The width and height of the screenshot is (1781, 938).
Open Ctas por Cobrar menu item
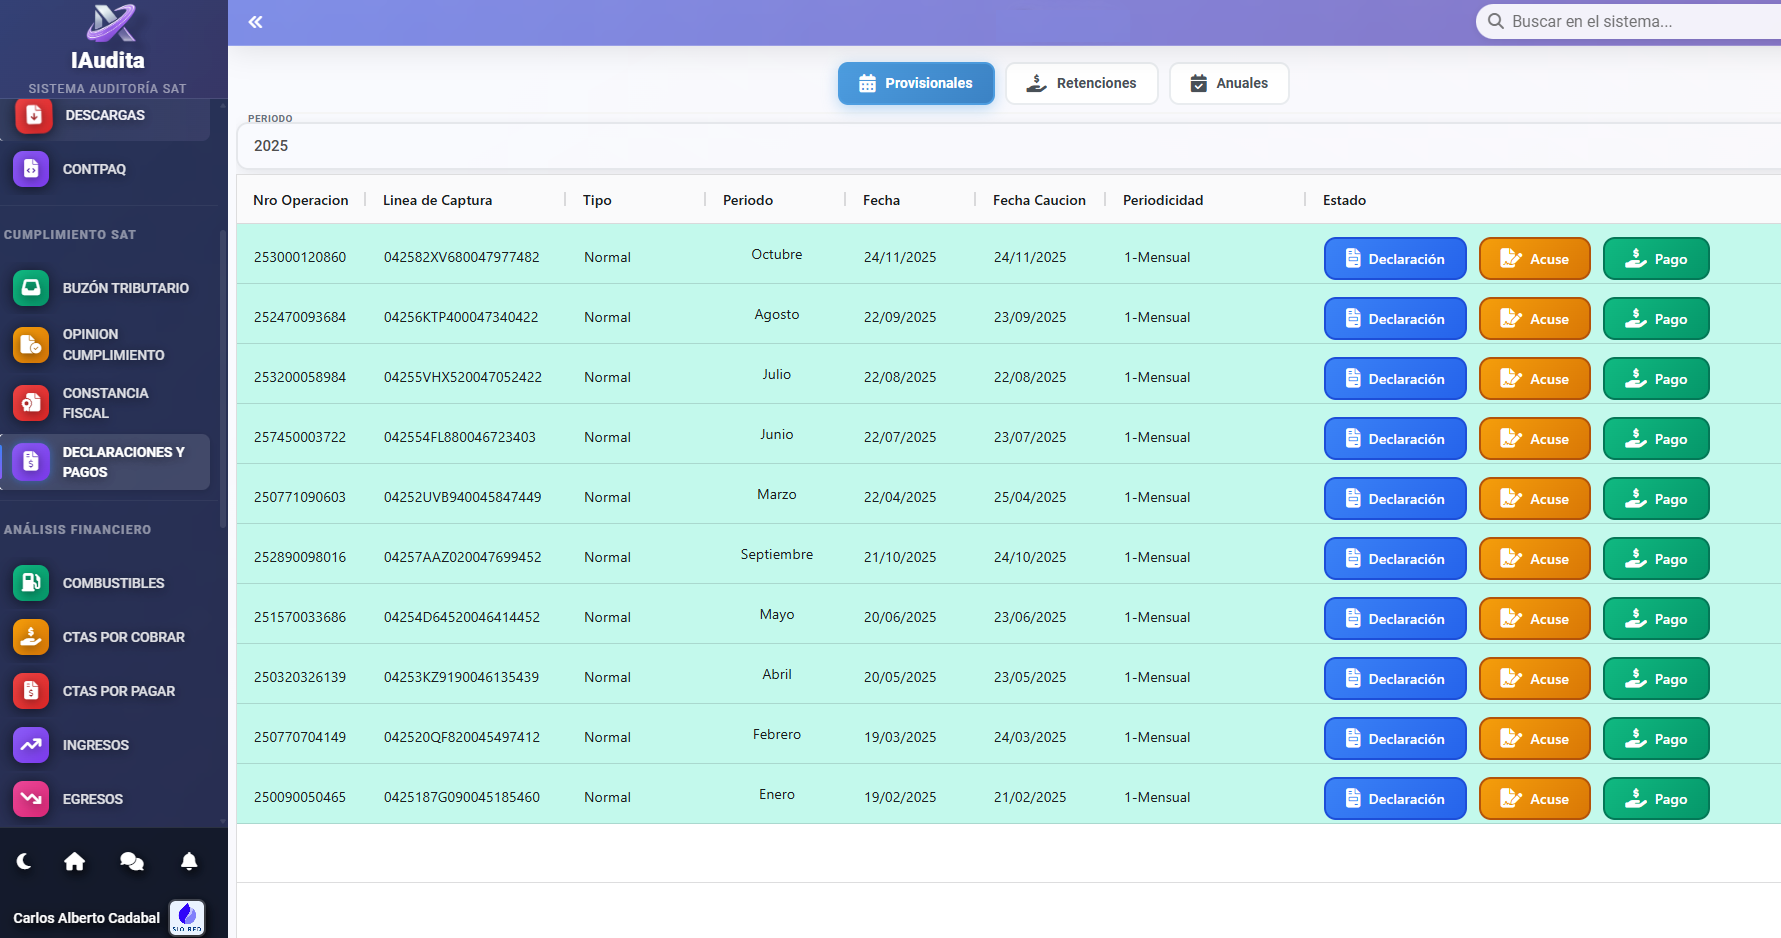[123, 637]
